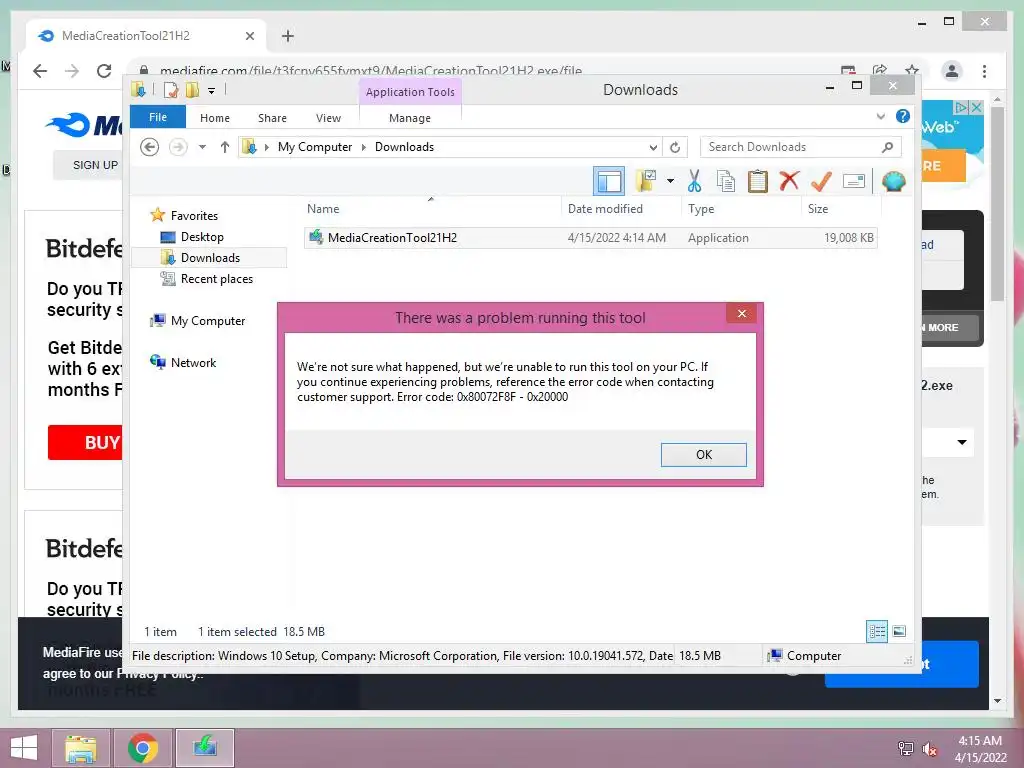Click the orange checkmark toolbar icon
Image resolution: width=1024 pixels, height=768 pixels.
pyautogui.click(x=821, y=181)
